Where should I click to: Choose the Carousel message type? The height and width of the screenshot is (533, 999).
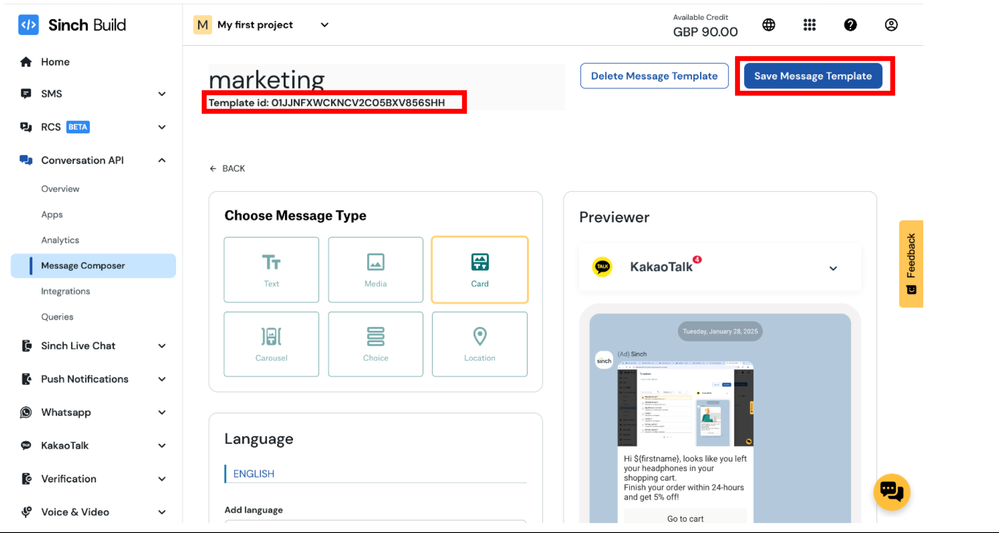click(271, 344)
